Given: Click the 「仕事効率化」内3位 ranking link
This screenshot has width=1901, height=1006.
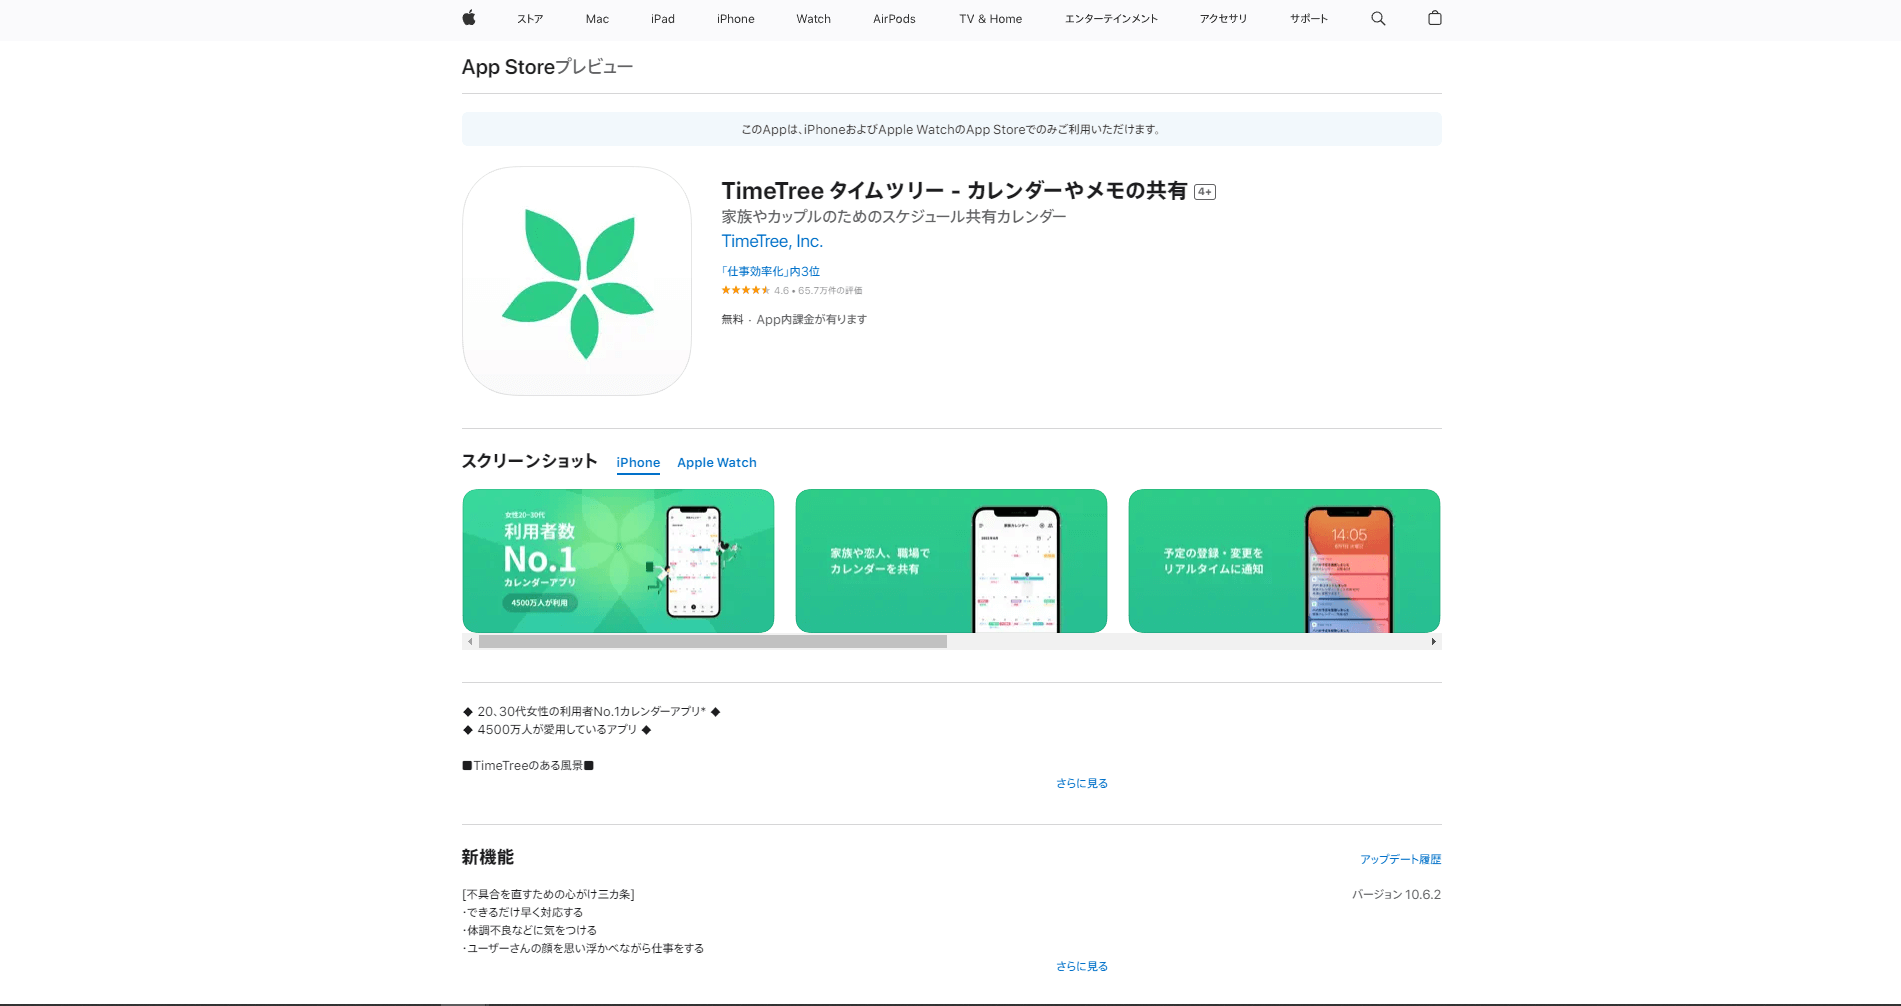Looking at the screenshot, I should coord(770,271).
